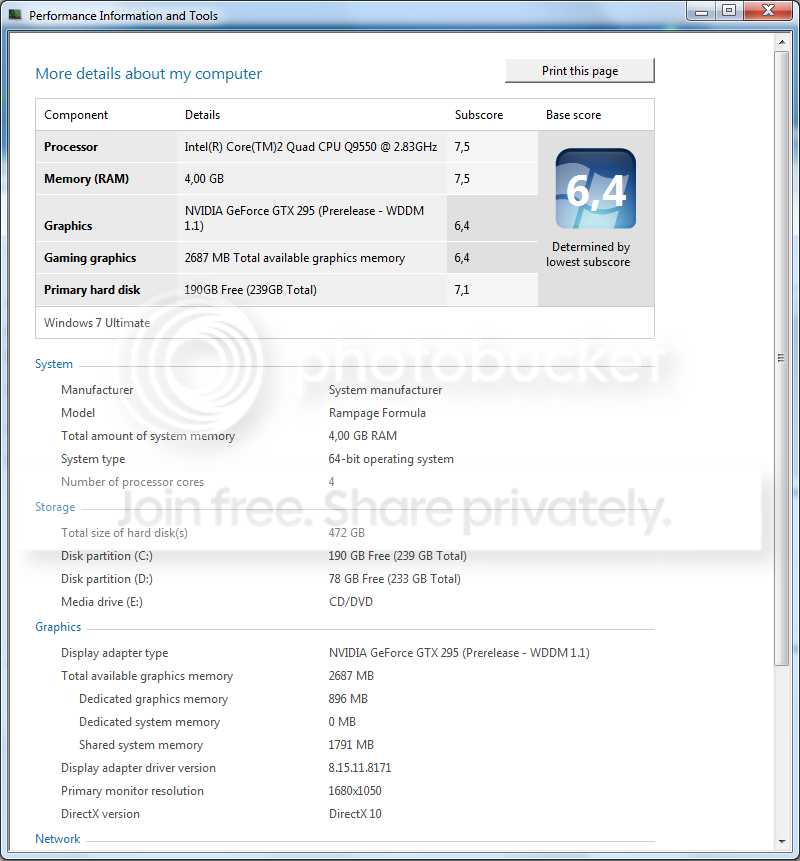Screen dimensions: 800x861
Task: Click the Dedicated system memory label
Action: (x=149, y=722)
